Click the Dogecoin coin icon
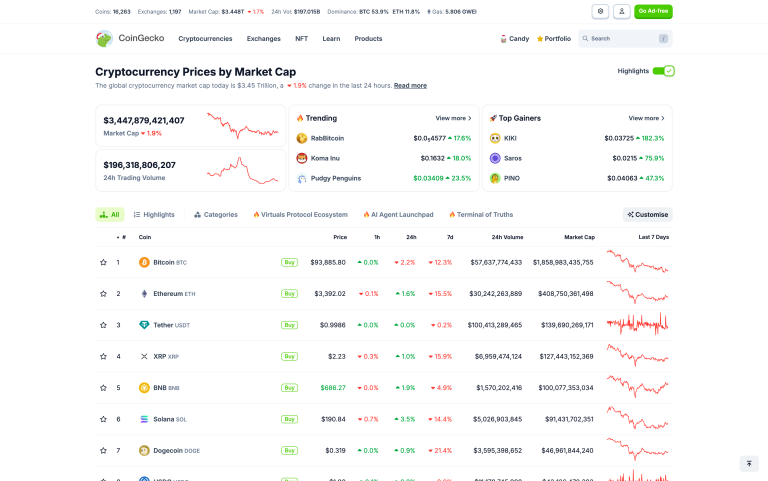 pyautogui.click(x=144, y=451)
